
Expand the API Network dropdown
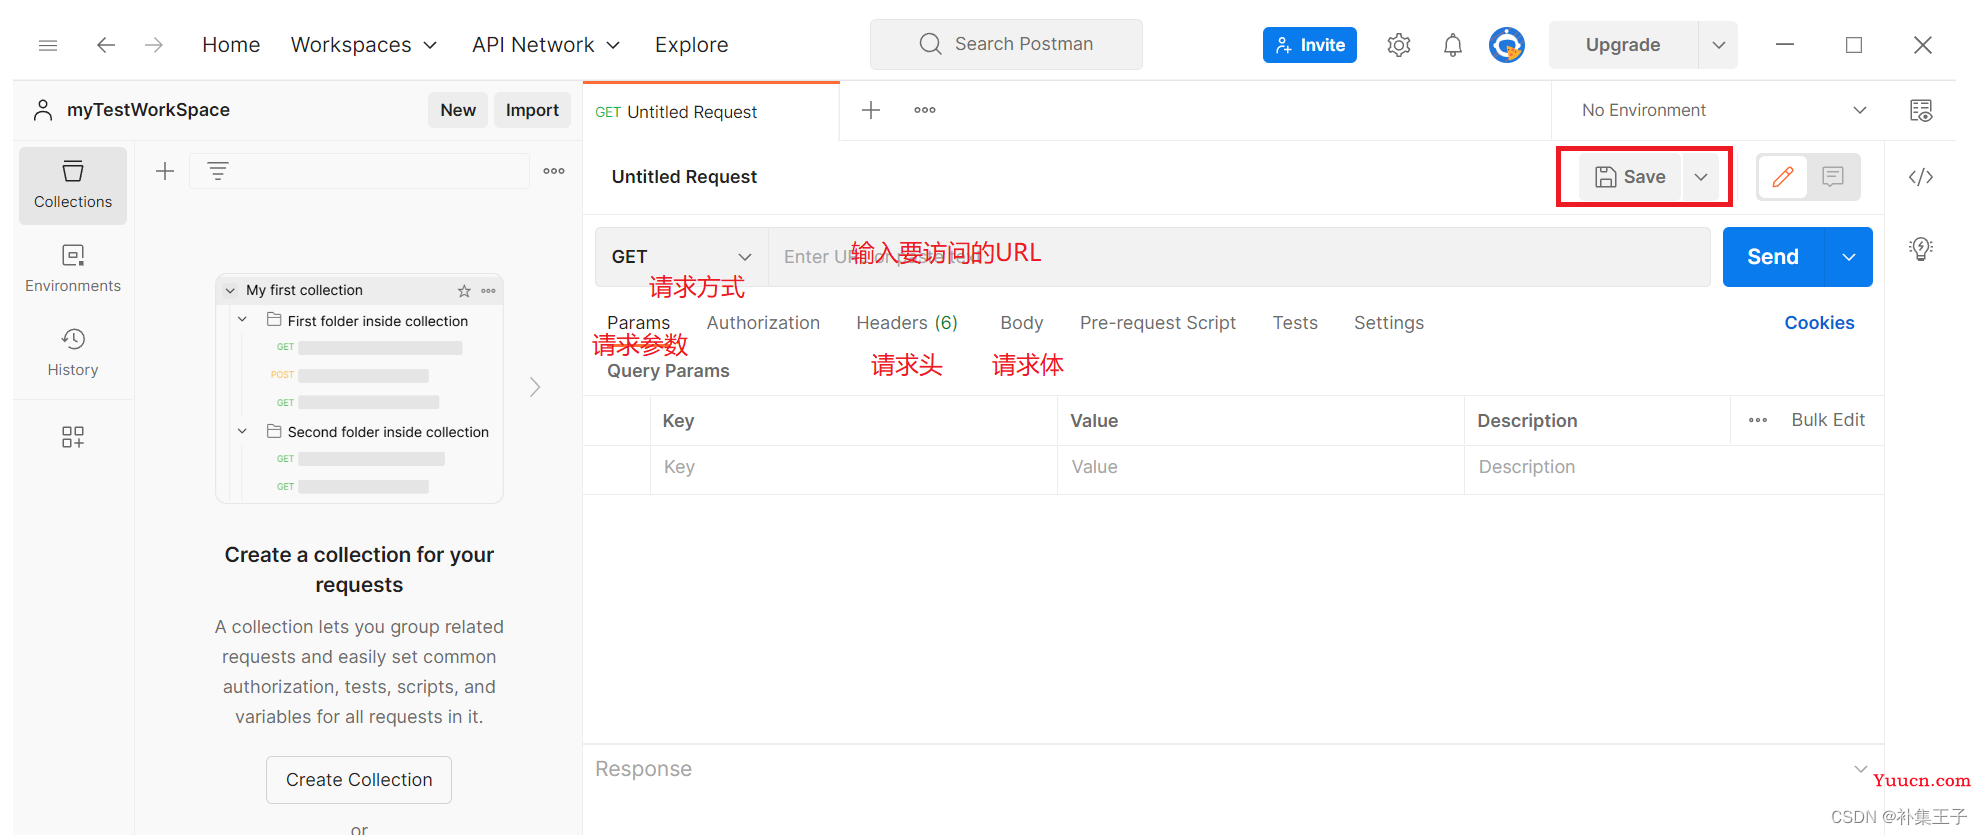546,45
